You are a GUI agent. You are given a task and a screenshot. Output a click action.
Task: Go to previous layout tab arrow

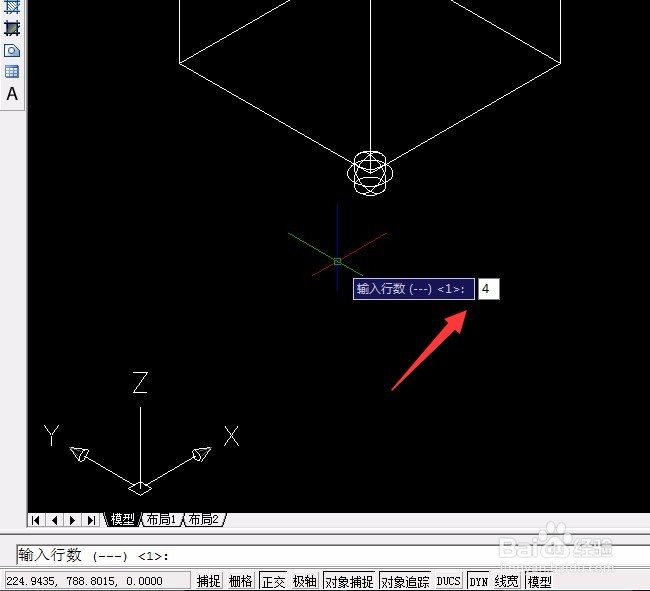click(x=54, y=520)
